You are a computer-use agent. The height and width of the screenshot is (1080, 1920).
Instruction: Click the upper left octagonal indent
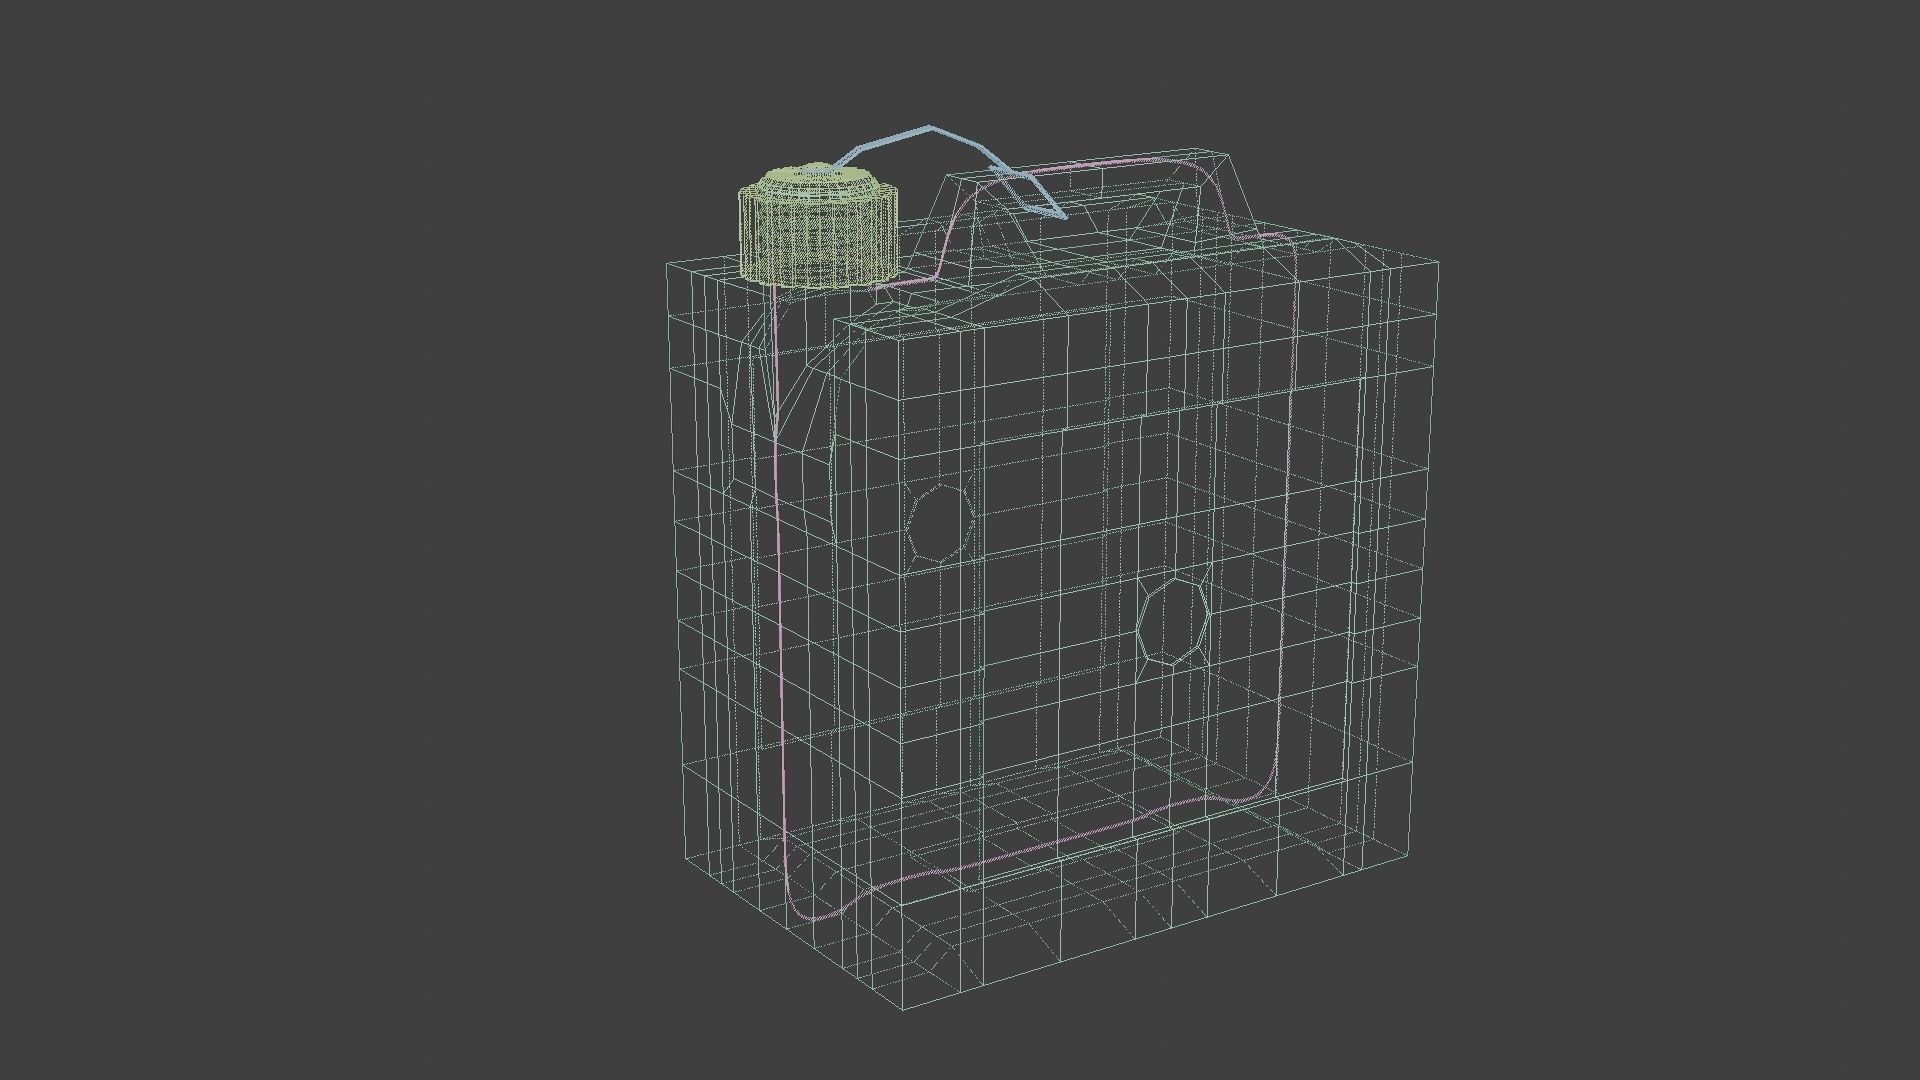[x=941, y=522]
